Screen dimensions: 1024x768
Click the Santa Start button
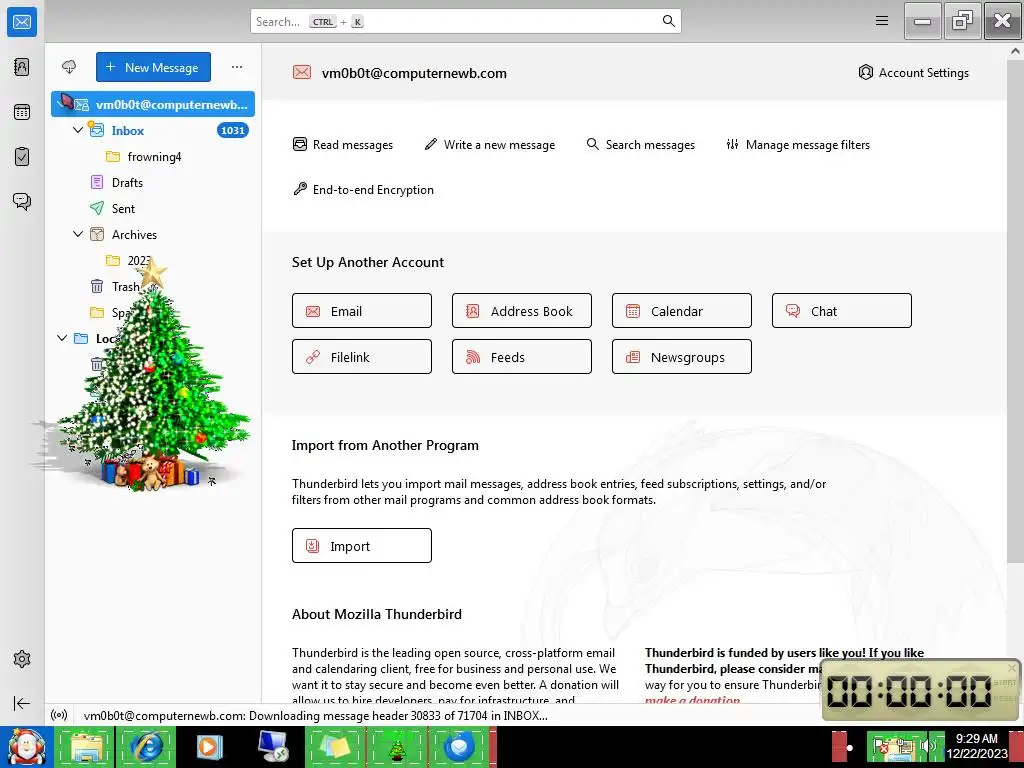[x=26, y=747]
